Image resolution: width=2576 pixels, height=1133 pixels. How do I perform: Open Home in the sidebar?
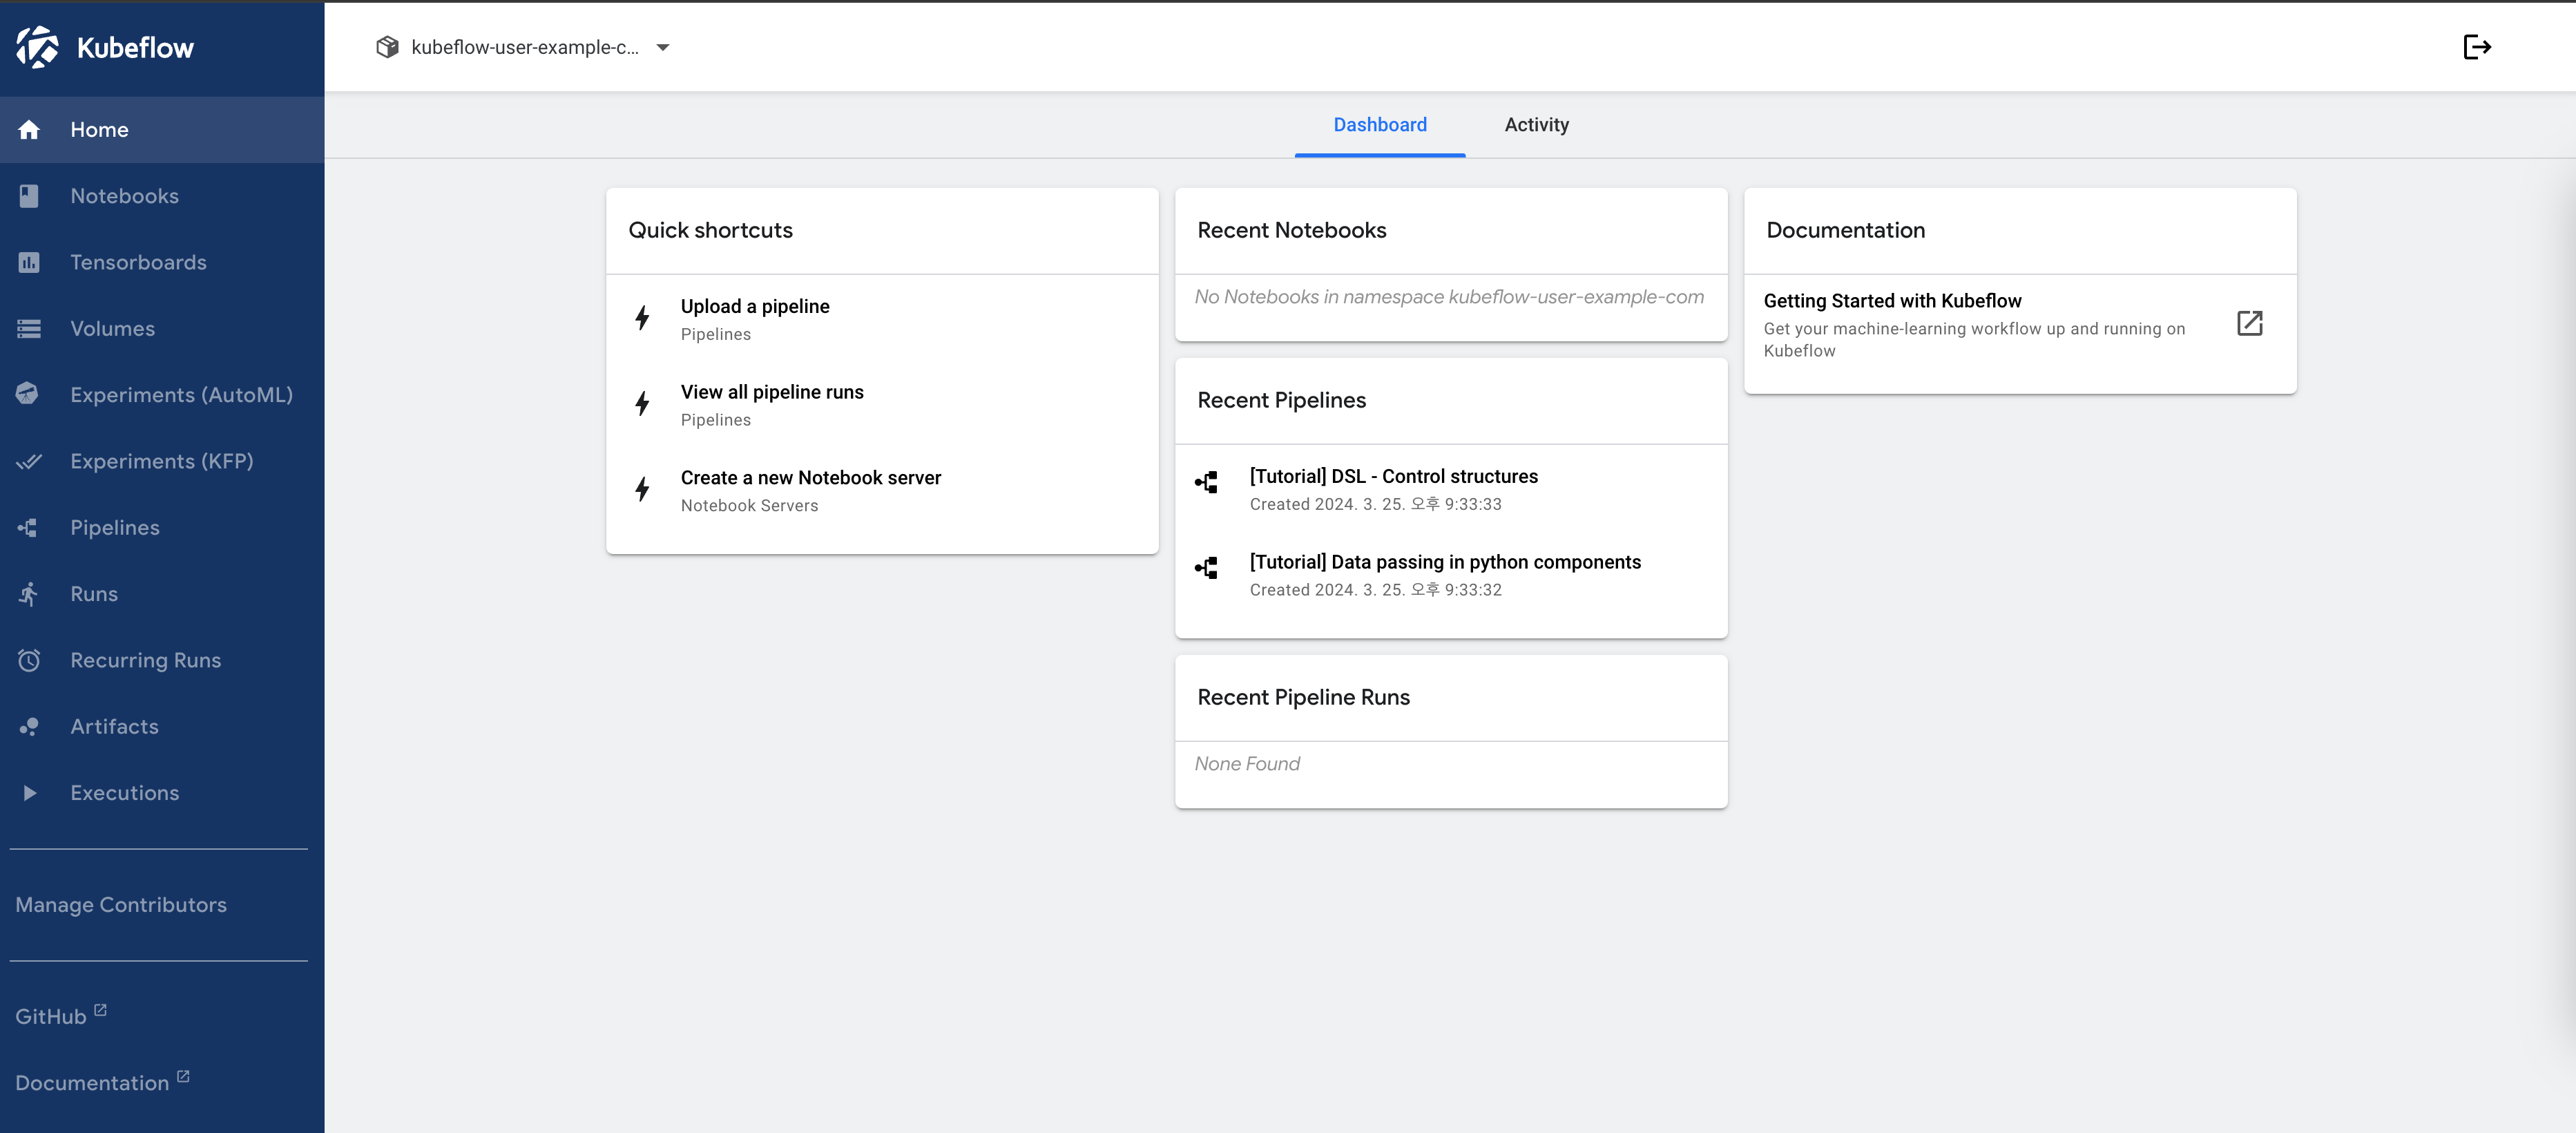point(162,130)
